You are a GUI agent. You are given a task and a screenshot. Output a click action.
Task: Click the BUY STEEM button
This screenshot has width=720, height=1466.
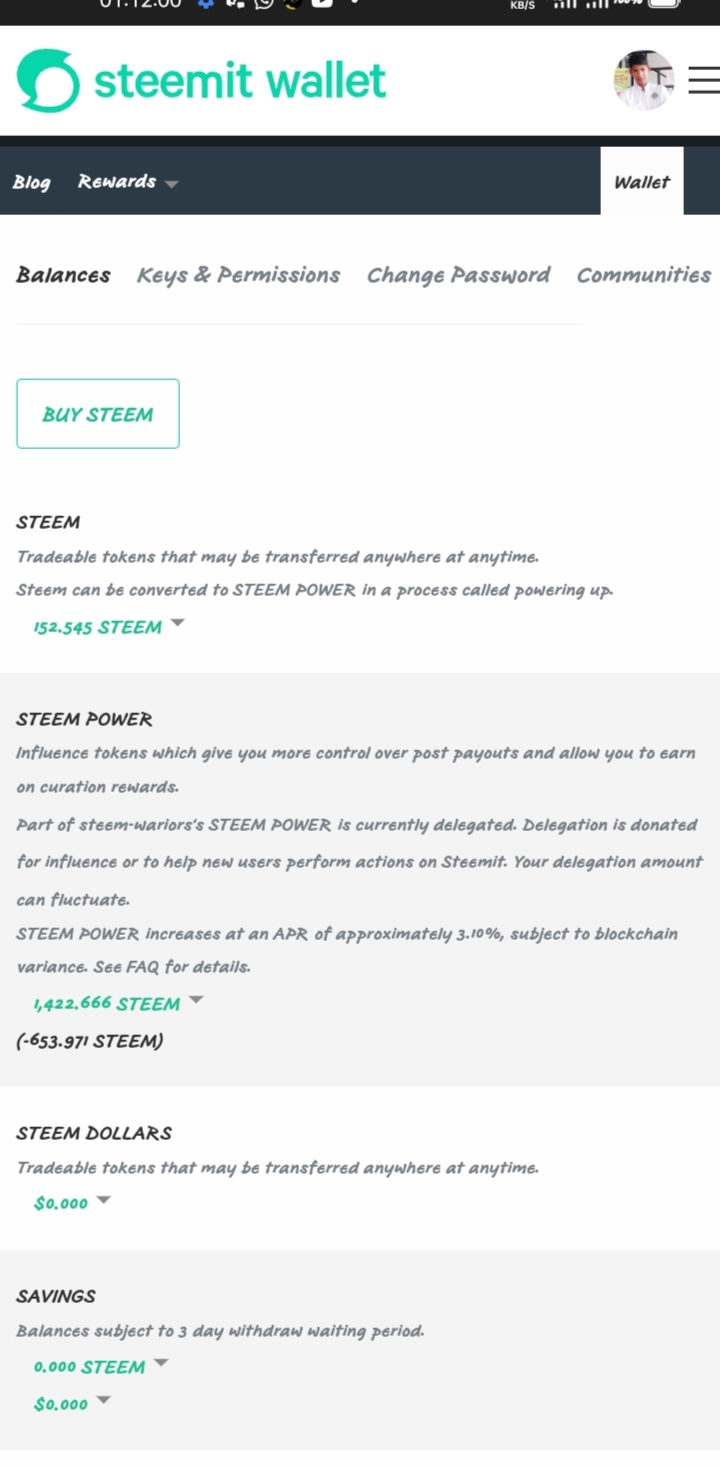98,414
